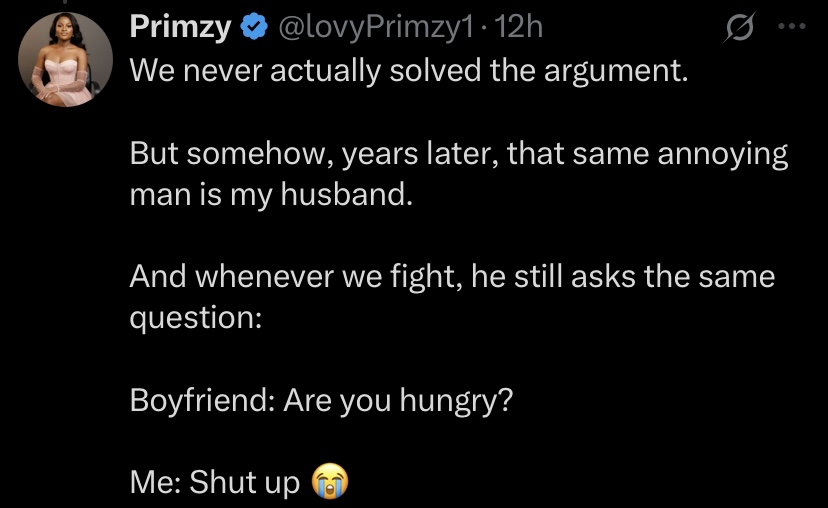
Task: Click the line 'We never actually solved the argument.'
Action: pos(409,70)
